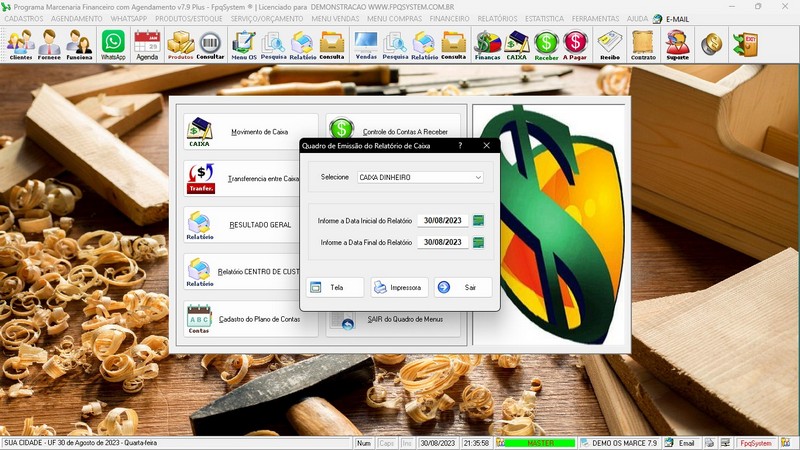Click the gold coin toolbar icon
Viewport: 800px width, 450px height.
pos(711,44)
